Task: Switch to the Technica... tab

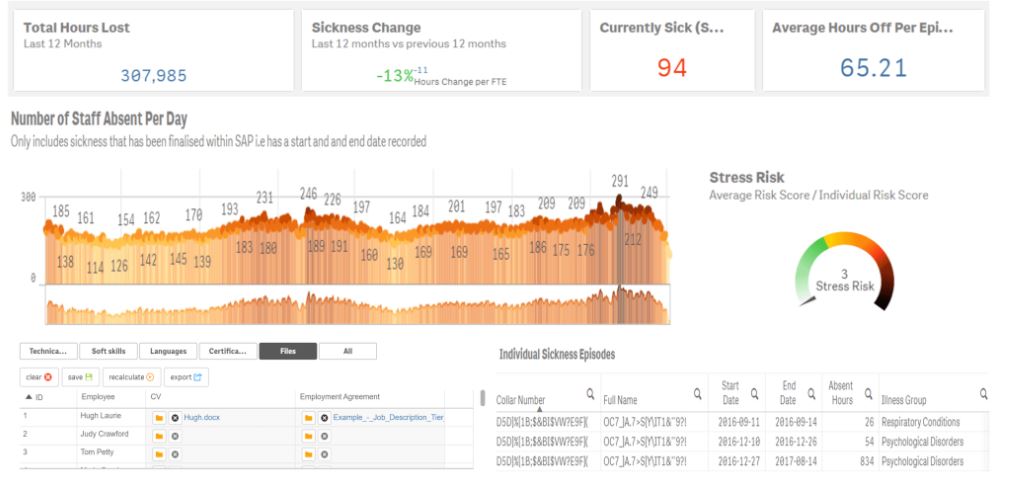Action: coord(49,351)
